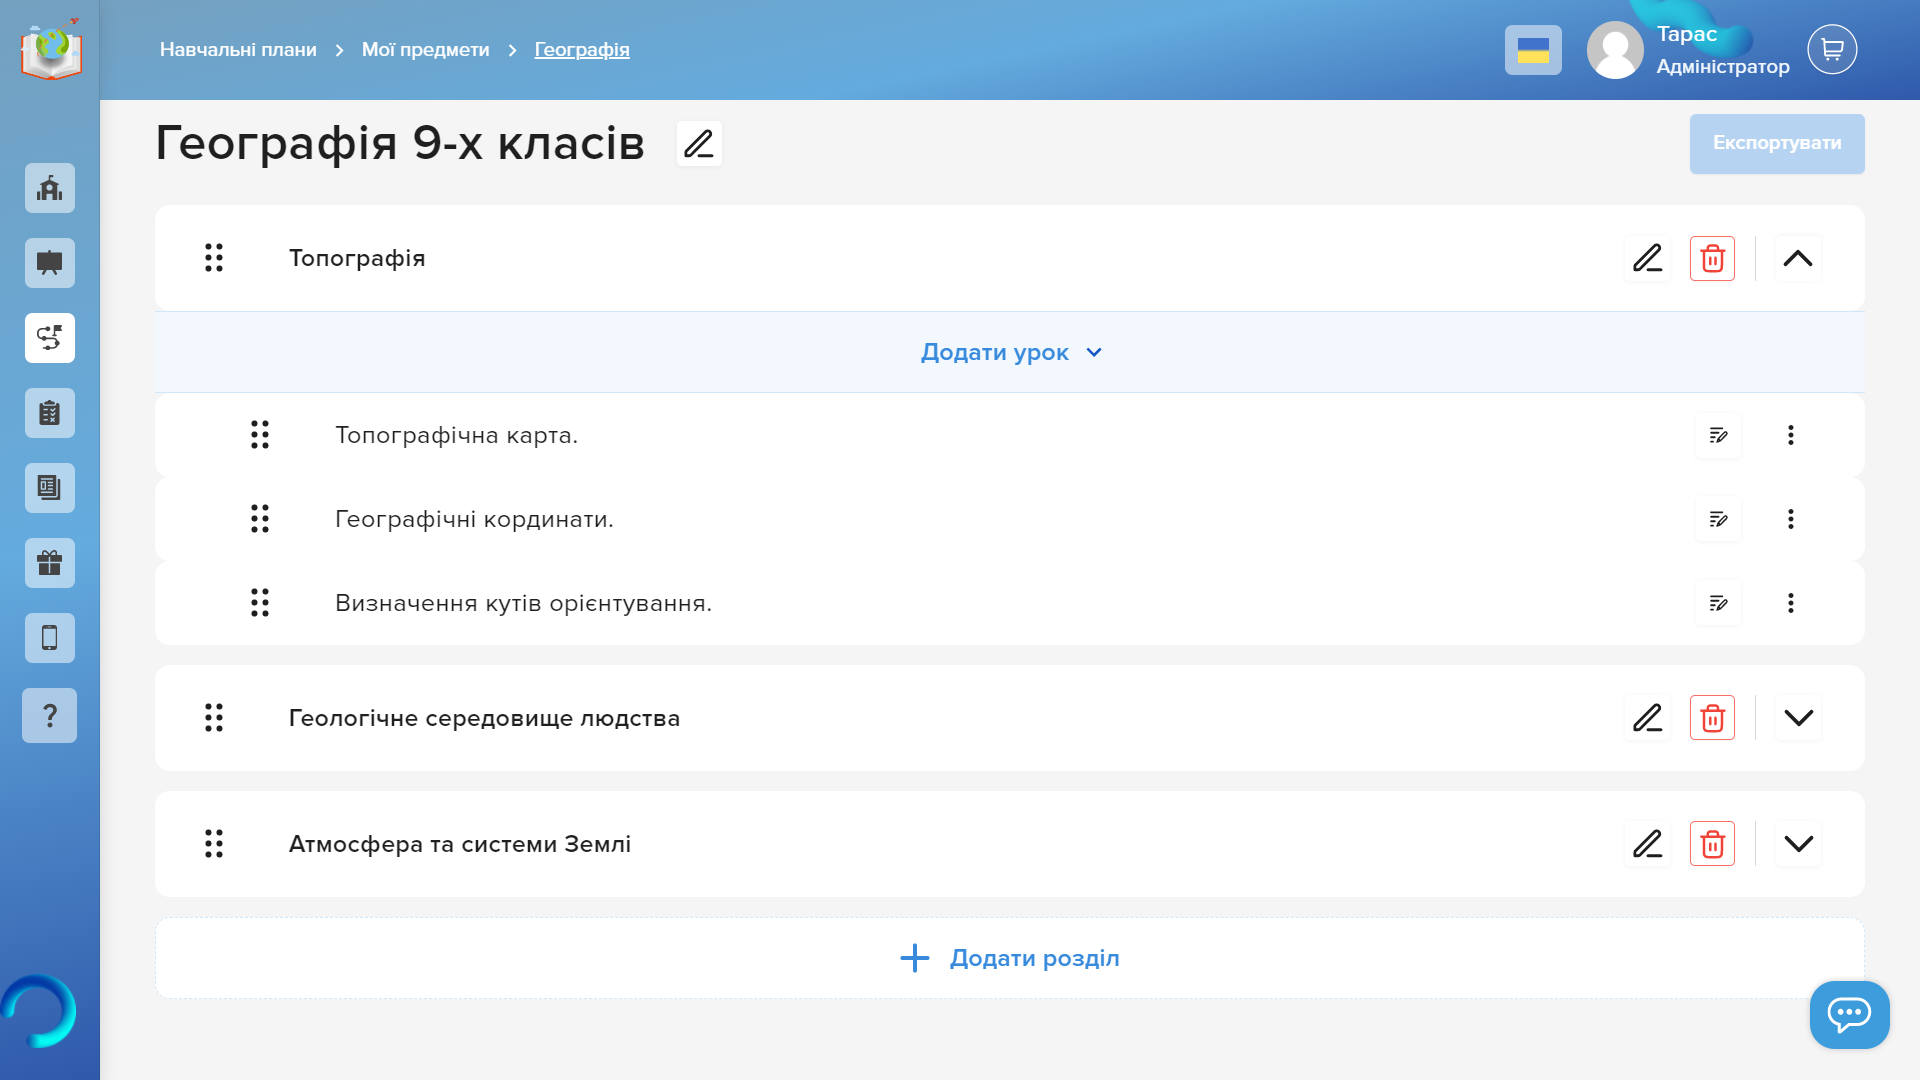
Task: Go to Мої предмети breadcrumb
Action: click(x=425, y=50)
